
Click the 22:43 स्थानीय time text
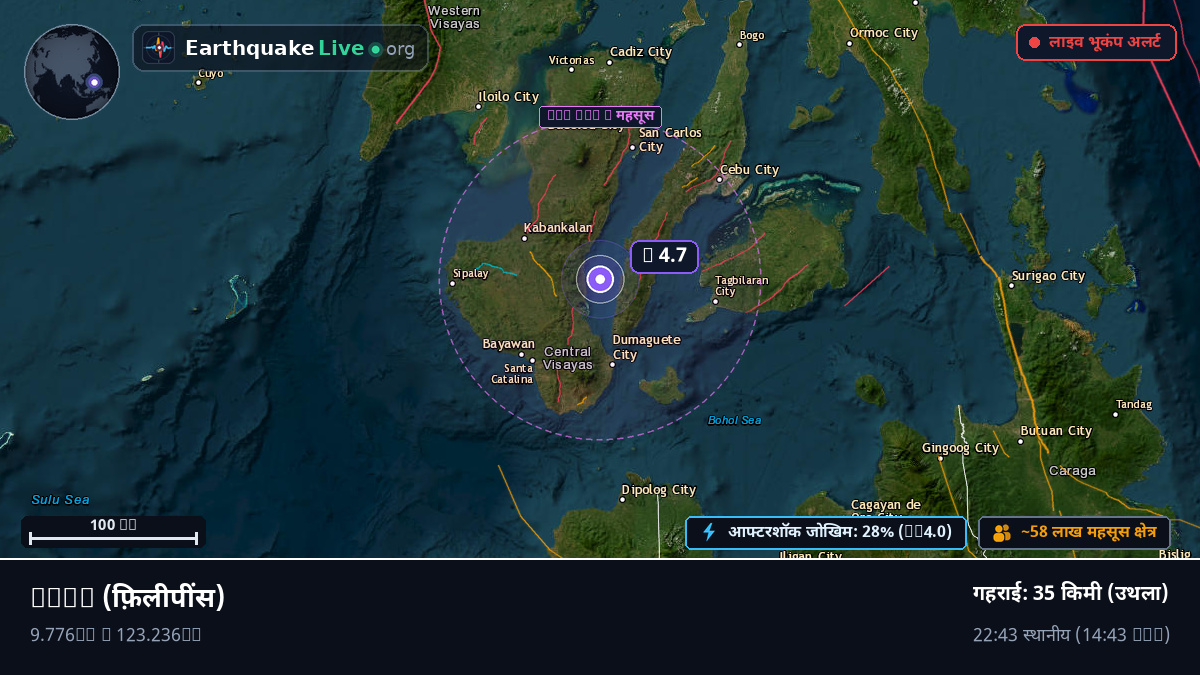pyautogui.click(x=1071, y=635)
